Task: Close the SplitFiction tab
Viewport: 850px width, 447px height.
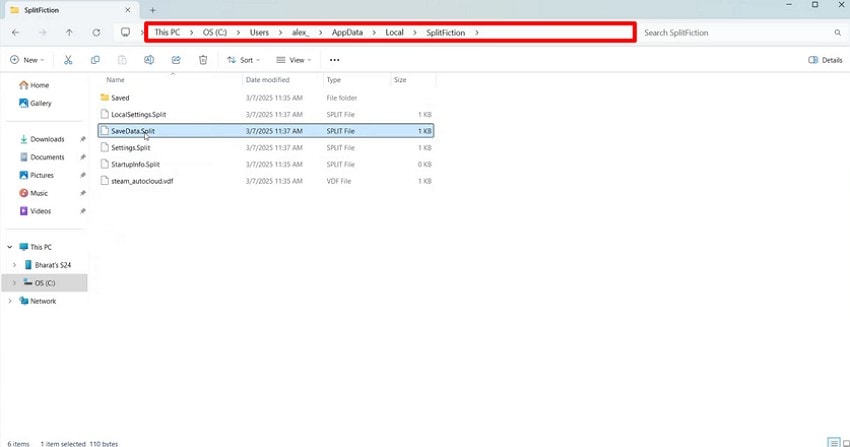Action: point(127,10)
